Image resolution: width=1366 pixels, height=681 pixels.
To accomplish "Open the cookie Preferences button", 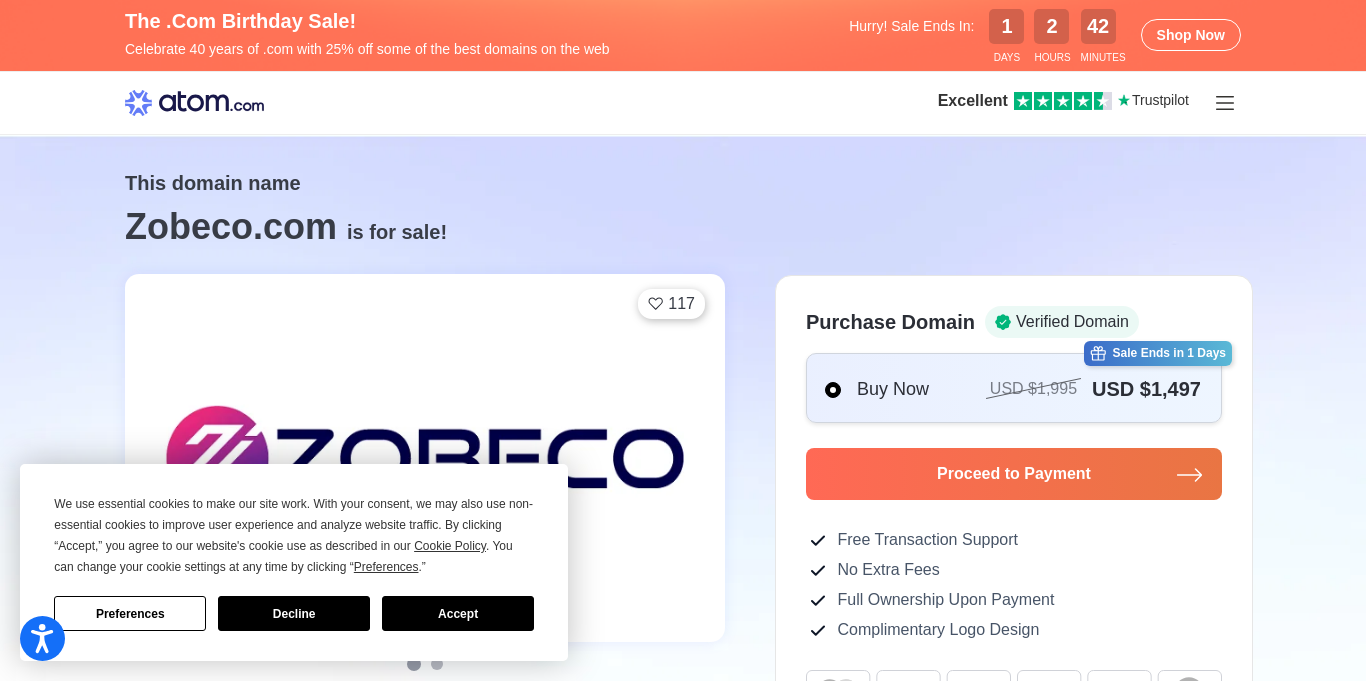I will 130,614.
